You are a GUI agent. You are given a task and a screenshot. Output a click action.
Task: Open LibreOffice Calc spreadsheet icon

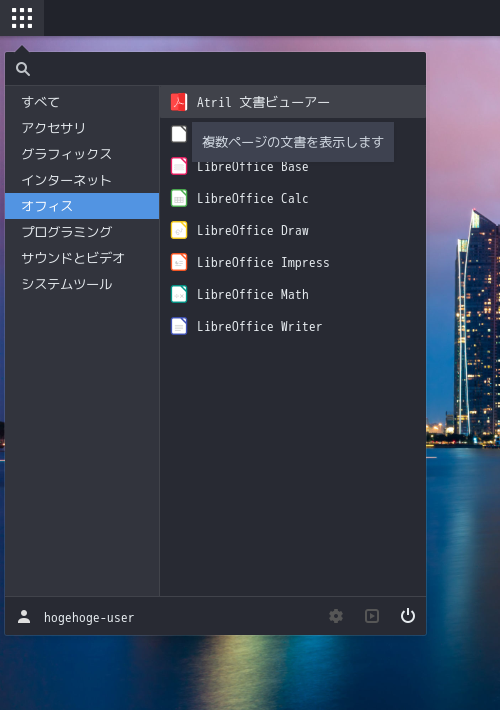(179, 198)
